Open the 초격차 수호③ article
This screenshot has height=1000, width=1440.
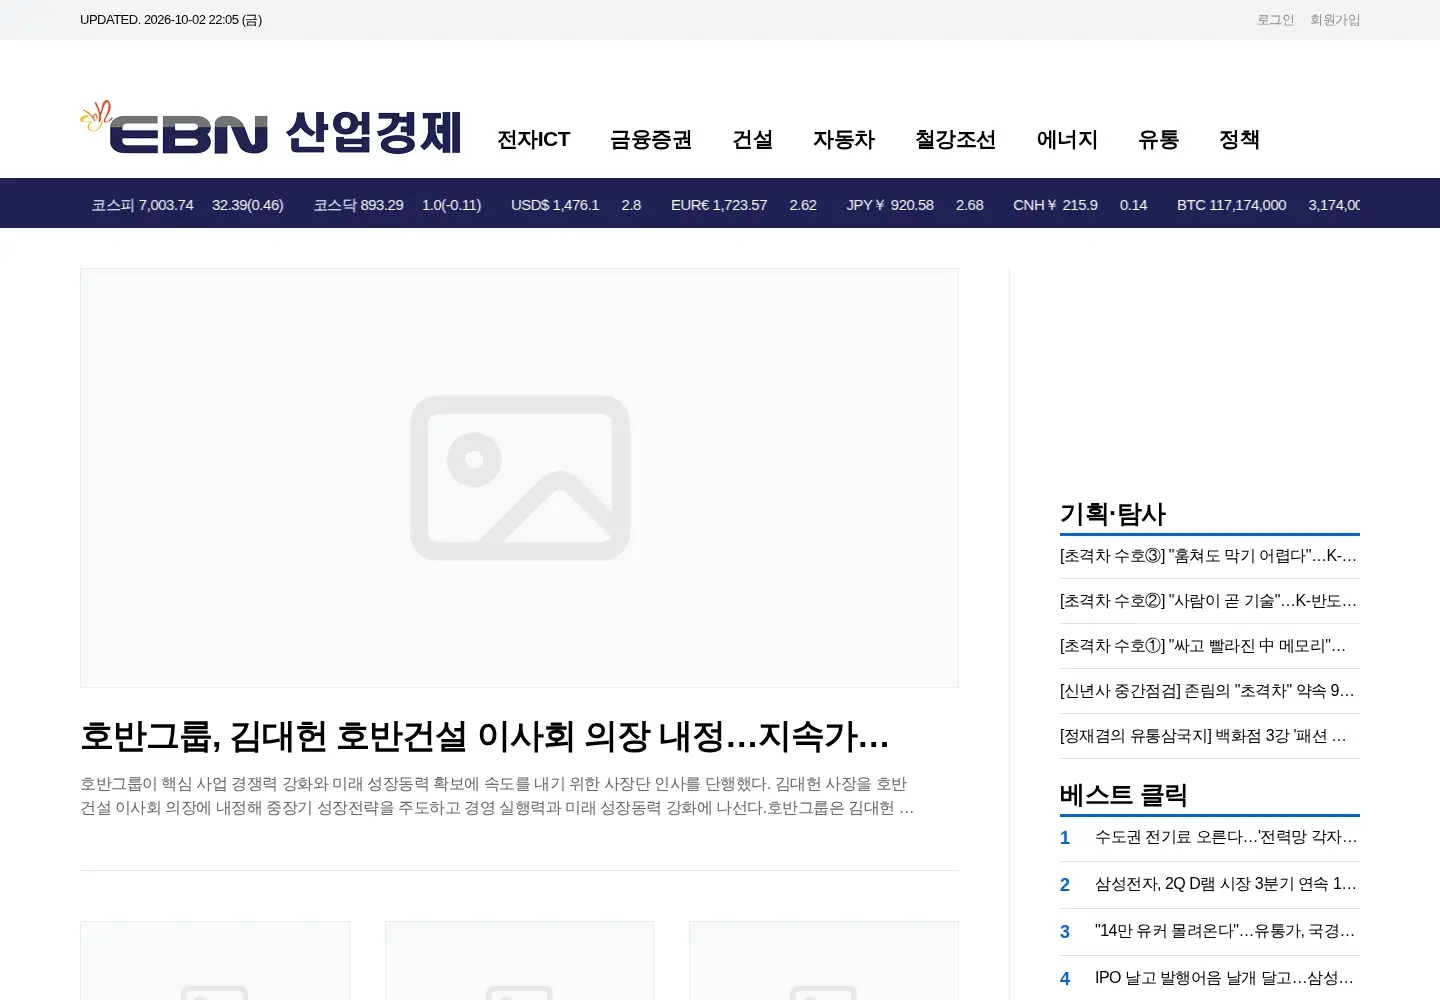click(x=1209, y=556)
